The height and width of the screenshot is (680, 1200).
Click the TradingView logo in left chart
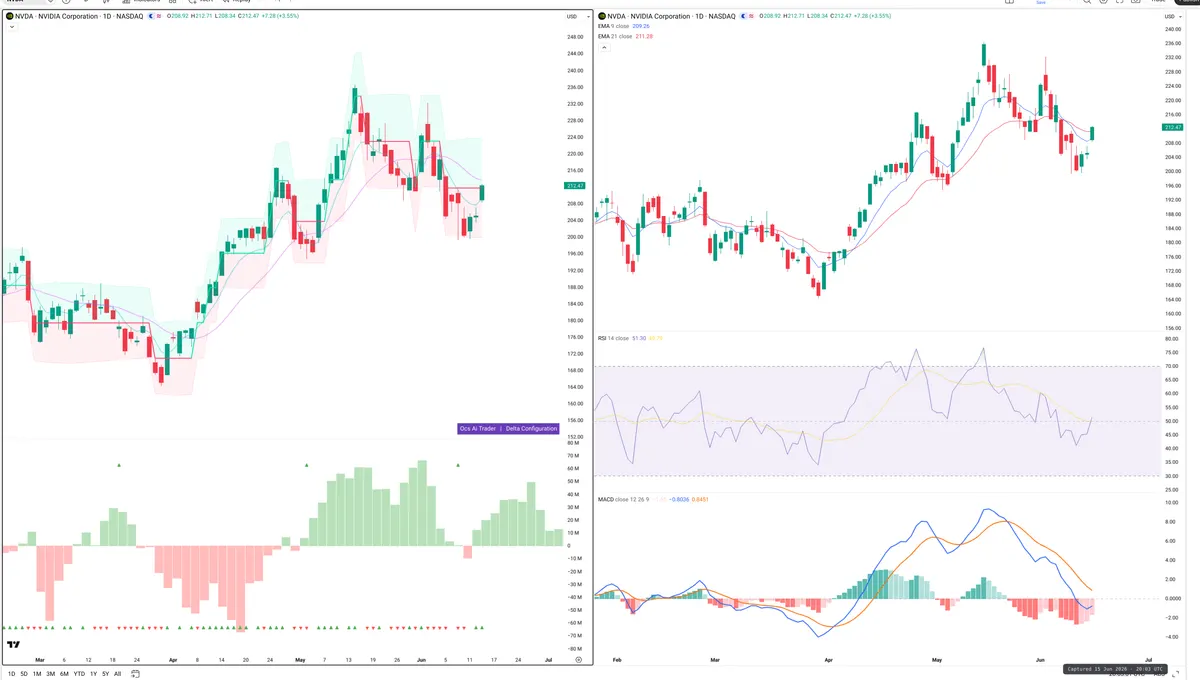(14, 645)
